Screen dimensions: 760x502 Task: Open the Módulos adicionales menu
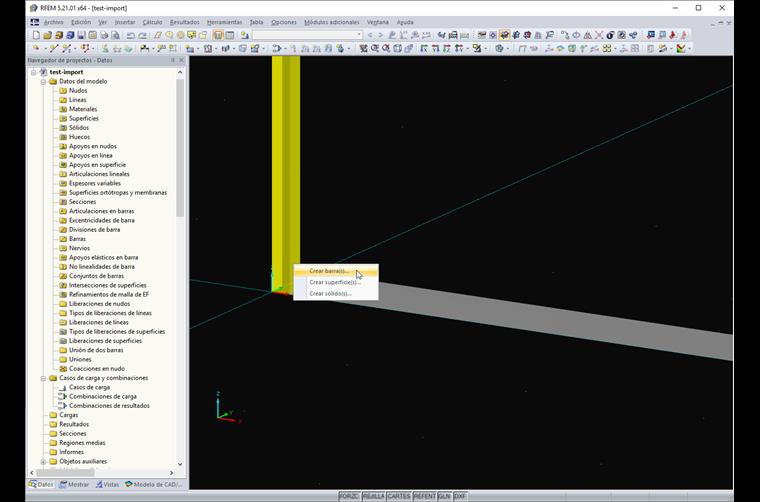pos(332,22)
